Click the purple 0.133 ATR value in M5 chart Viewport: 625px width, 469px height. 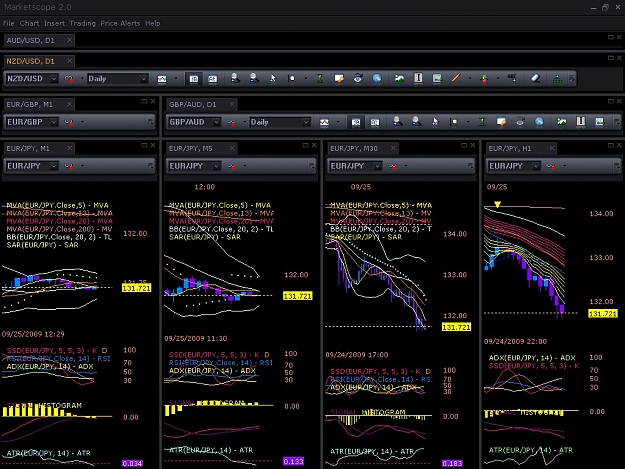(x=293, y=461)
